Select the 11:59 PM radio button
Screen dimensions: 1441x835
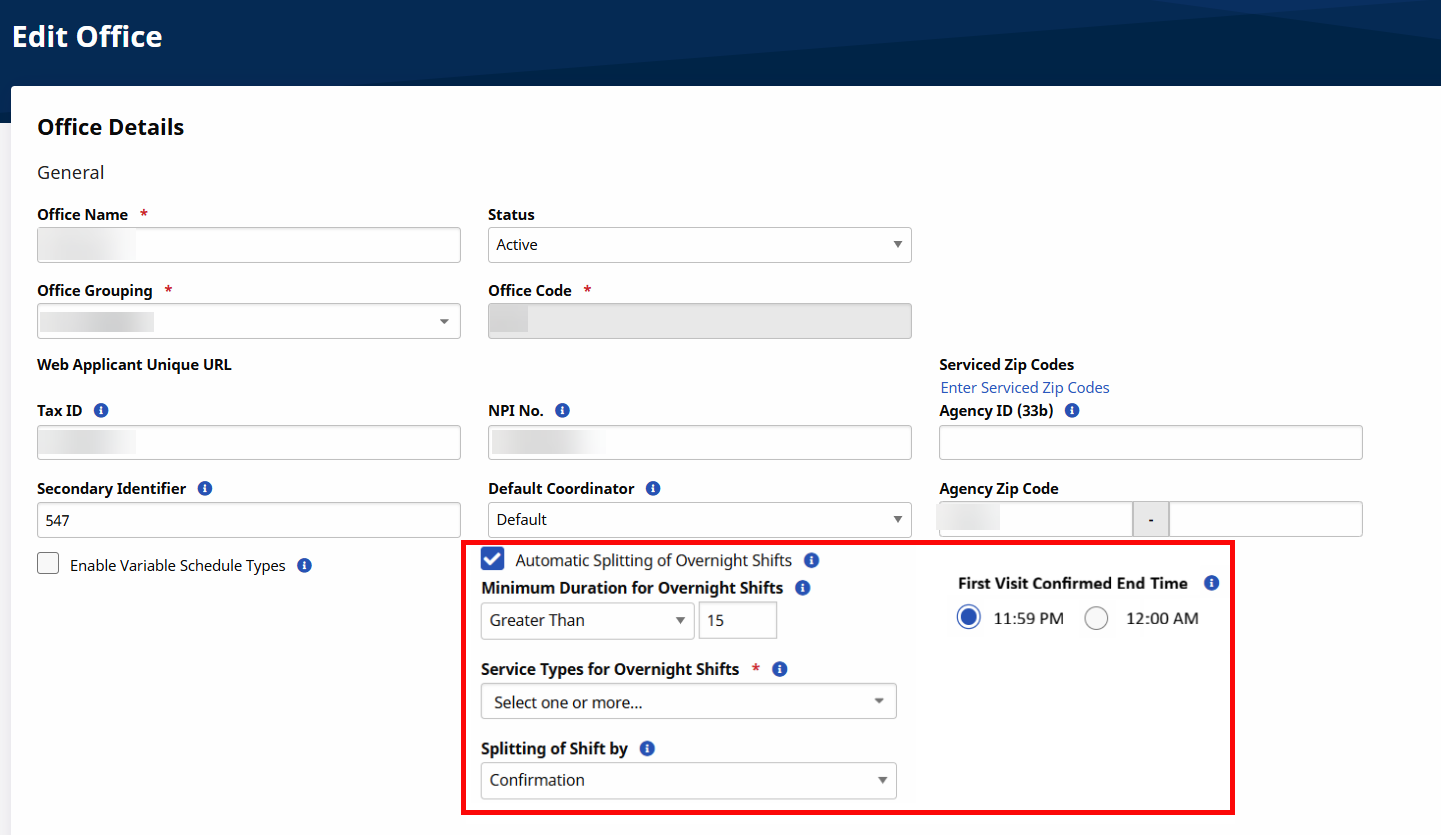[x=968, y=619]
